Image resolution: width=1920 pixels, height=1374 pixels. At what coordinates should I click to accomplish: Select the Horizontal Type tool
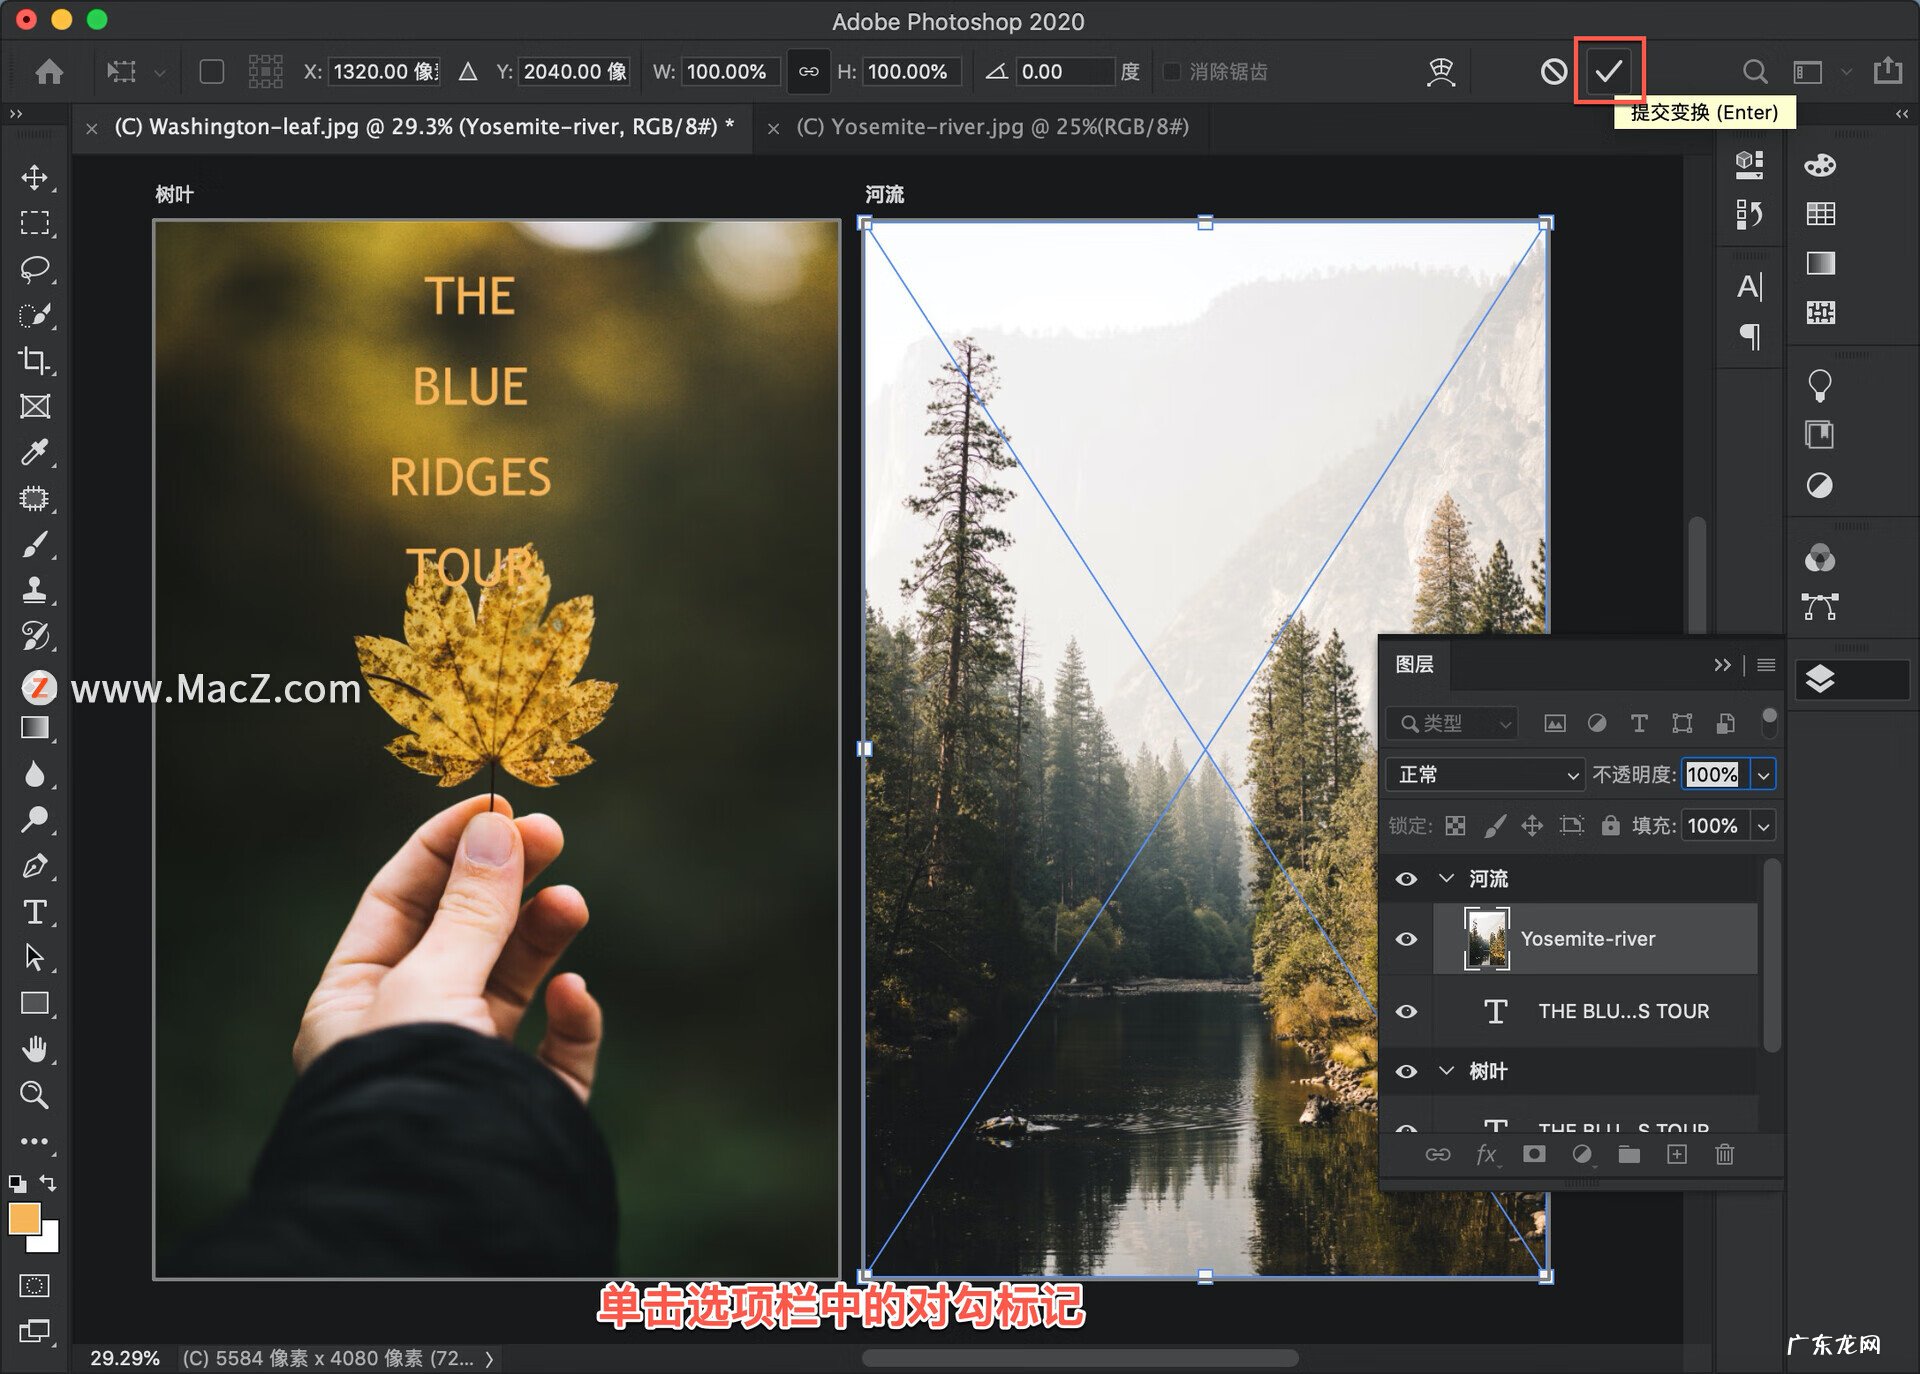35,912
